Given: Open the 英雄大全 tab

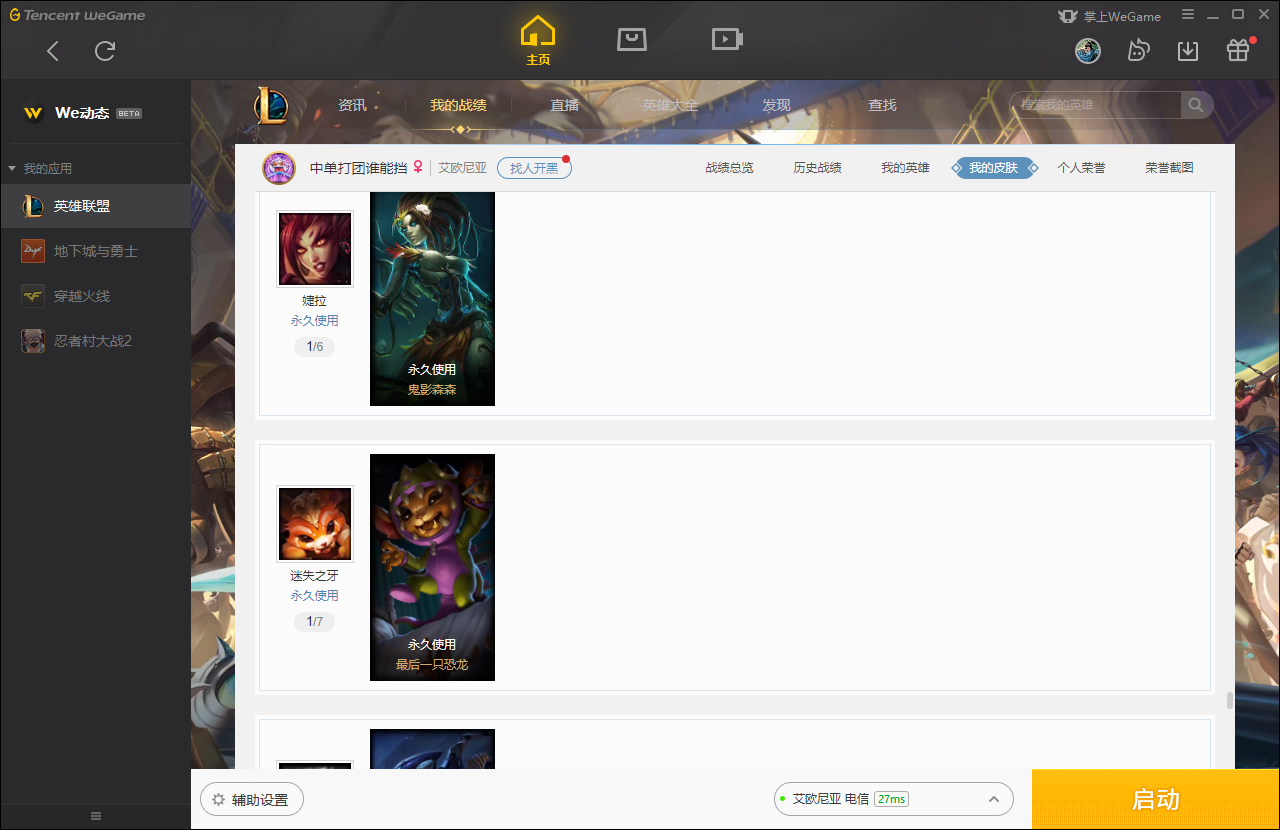Looking at the screenshot, I should click(670, 105).
